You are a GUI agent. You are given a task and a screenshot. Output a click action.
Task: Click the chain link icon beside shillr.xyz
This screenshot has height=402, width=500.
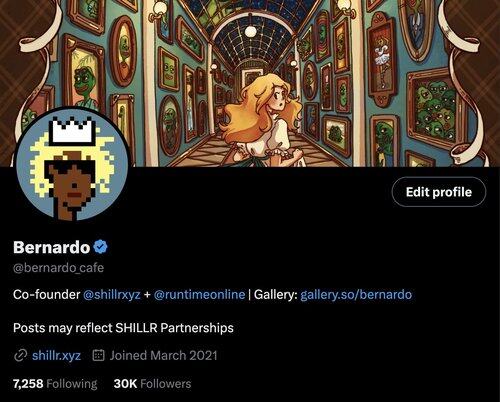click(21, 355)
